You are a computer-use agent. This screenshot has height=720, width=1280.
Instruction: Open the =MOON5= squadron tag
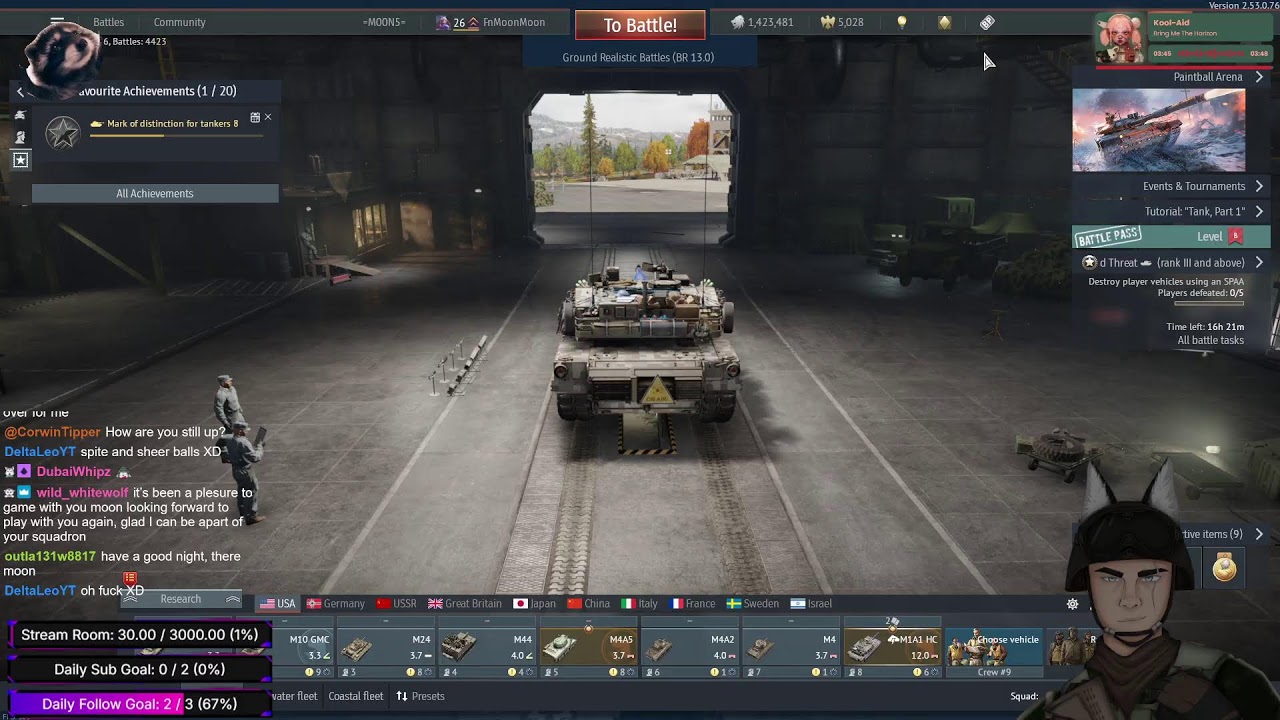pyautogui.click(x=384, y=22)
